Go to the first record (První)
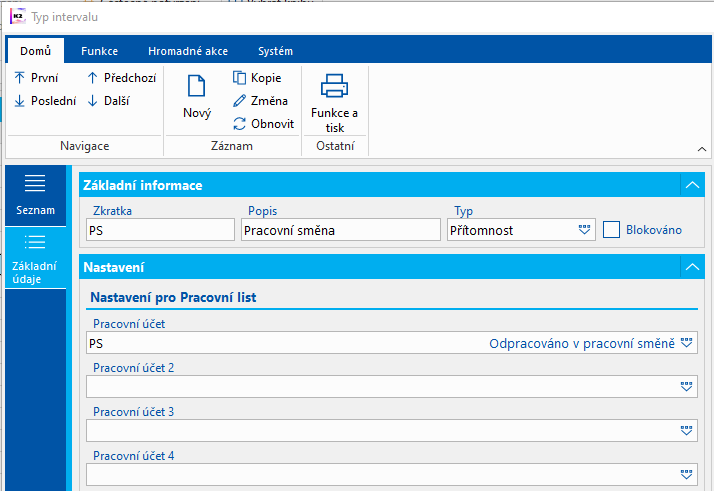 point(37,77)
